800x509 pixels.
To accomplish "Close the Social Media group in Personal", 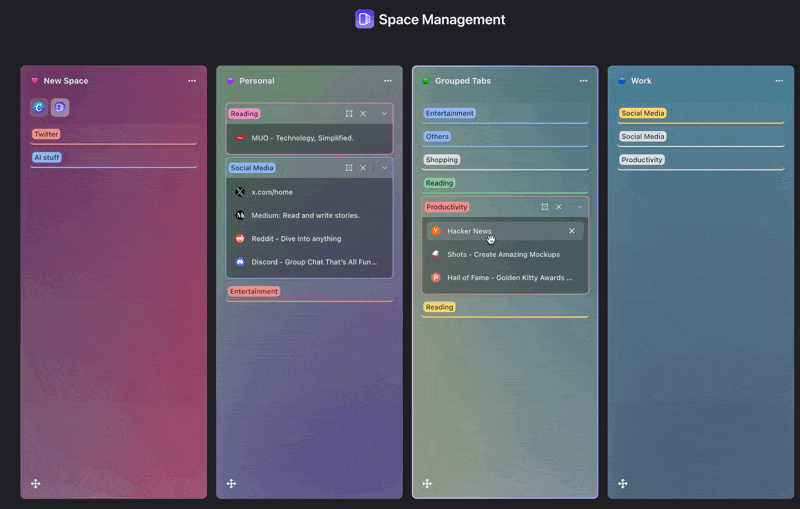I will click(363, 168).
